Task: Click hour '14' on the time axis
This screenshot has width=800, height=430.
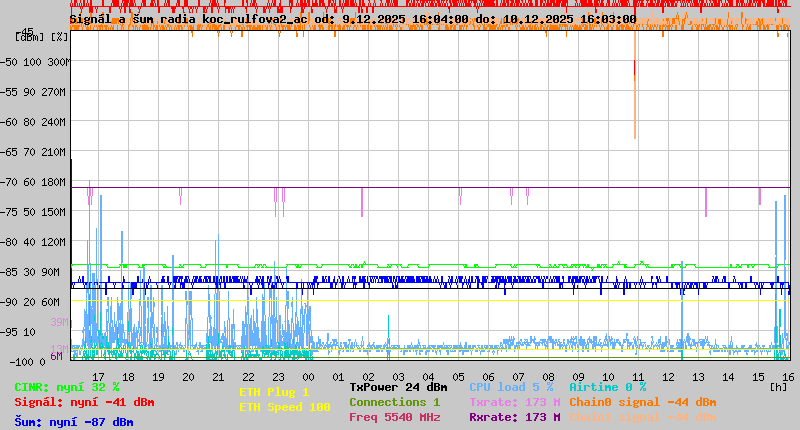Action: point(728,377)
